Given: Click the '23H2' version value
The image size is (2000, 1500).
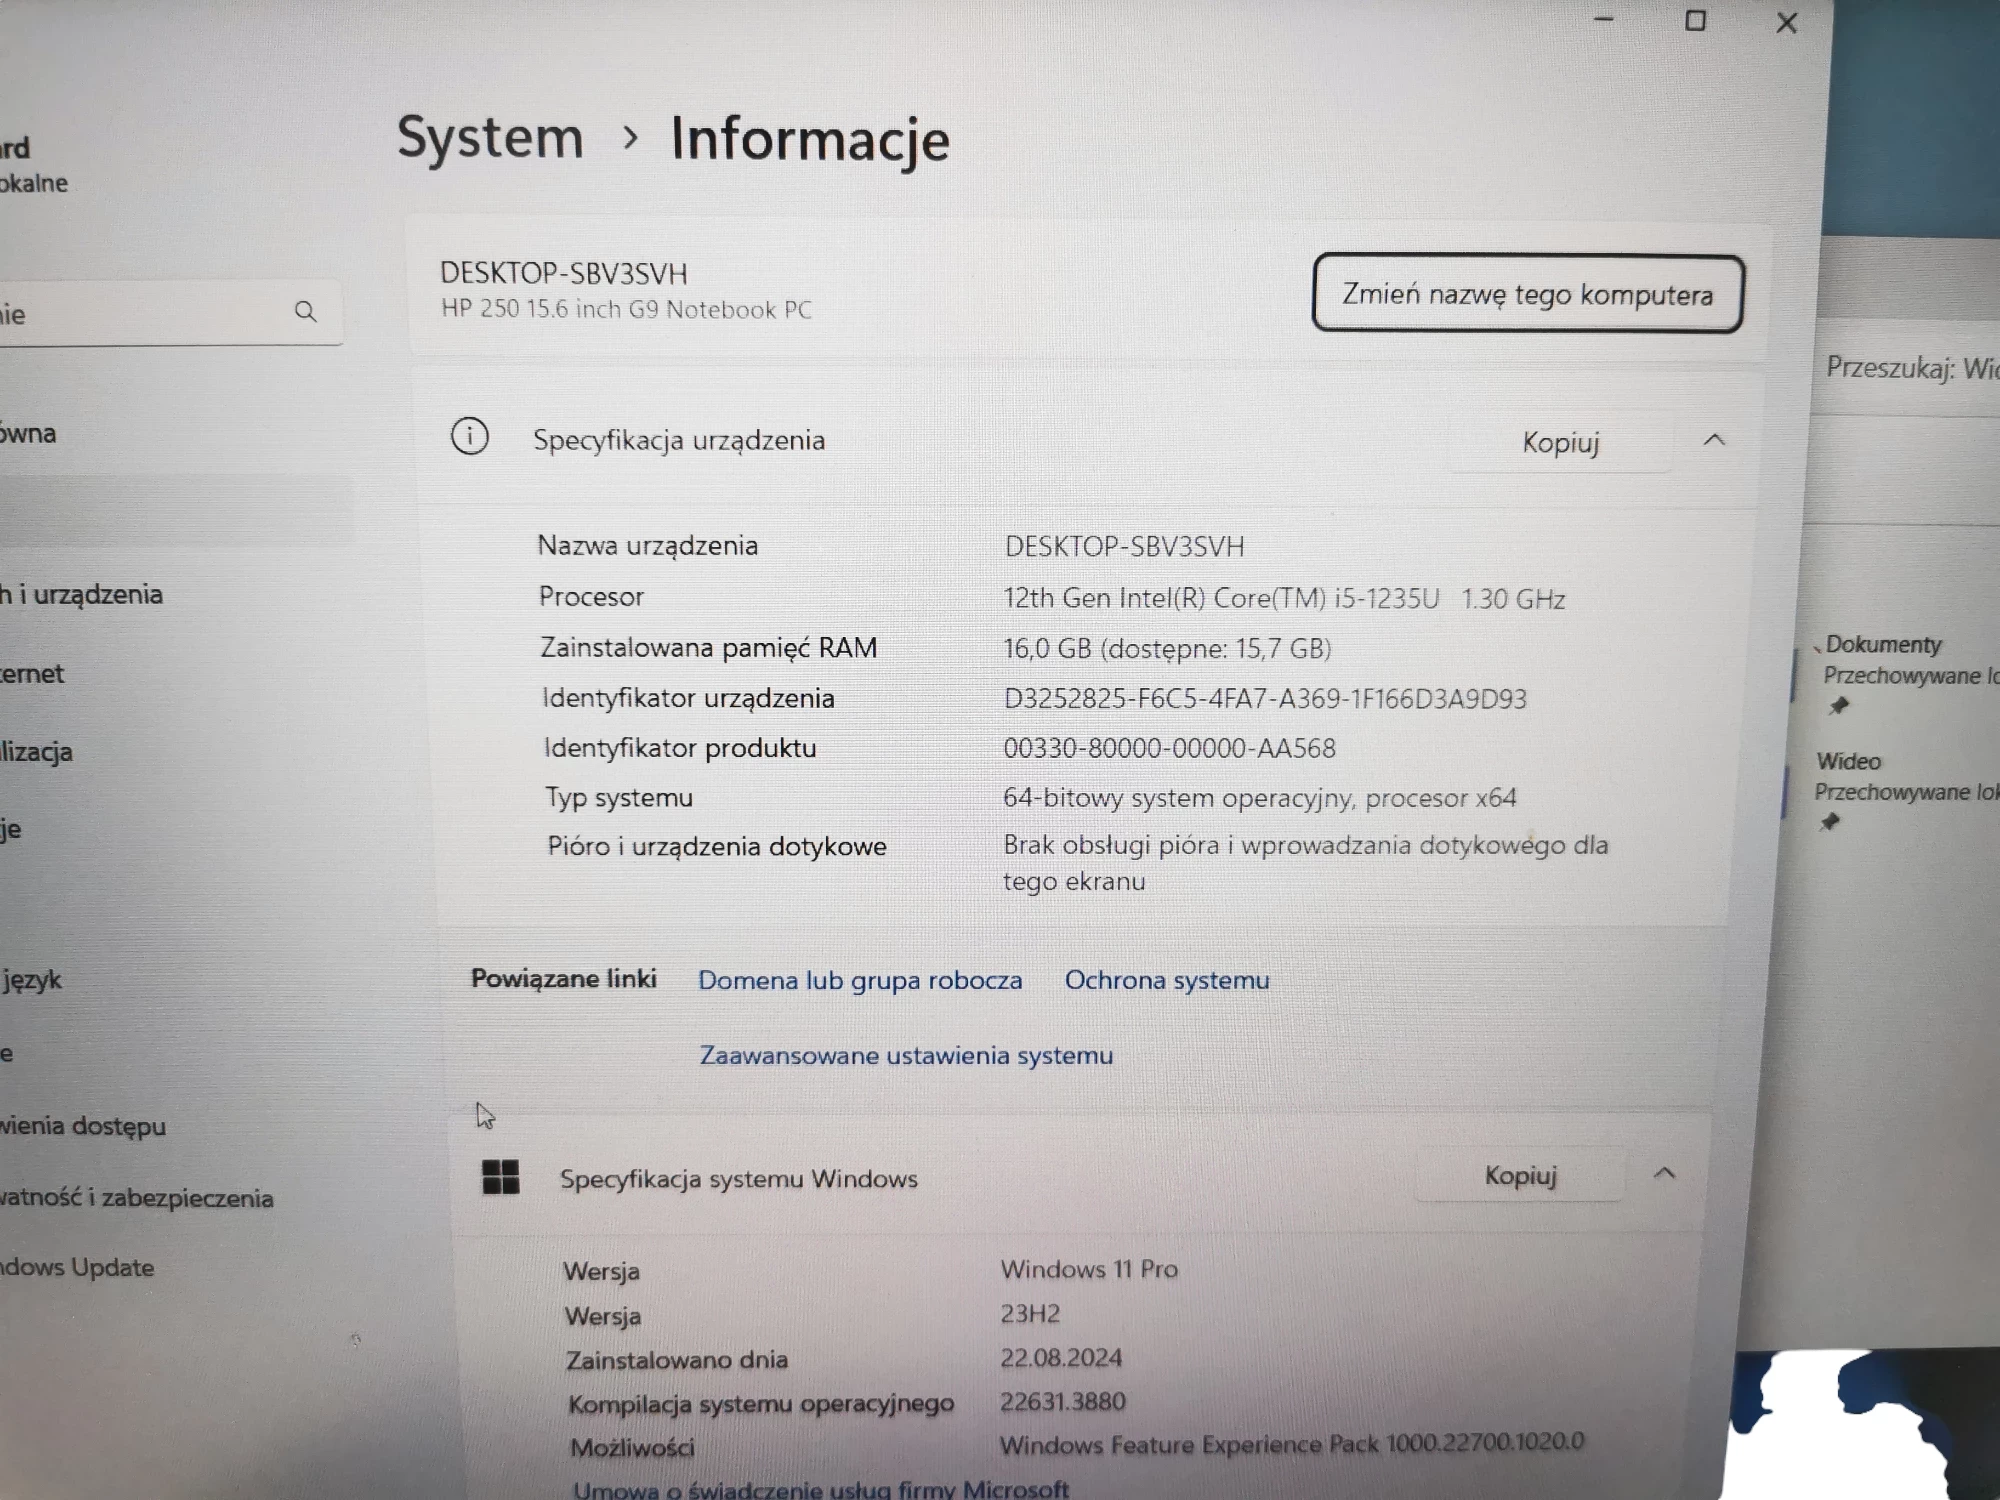Looking at the screenshot, I should point(1030,1314).
